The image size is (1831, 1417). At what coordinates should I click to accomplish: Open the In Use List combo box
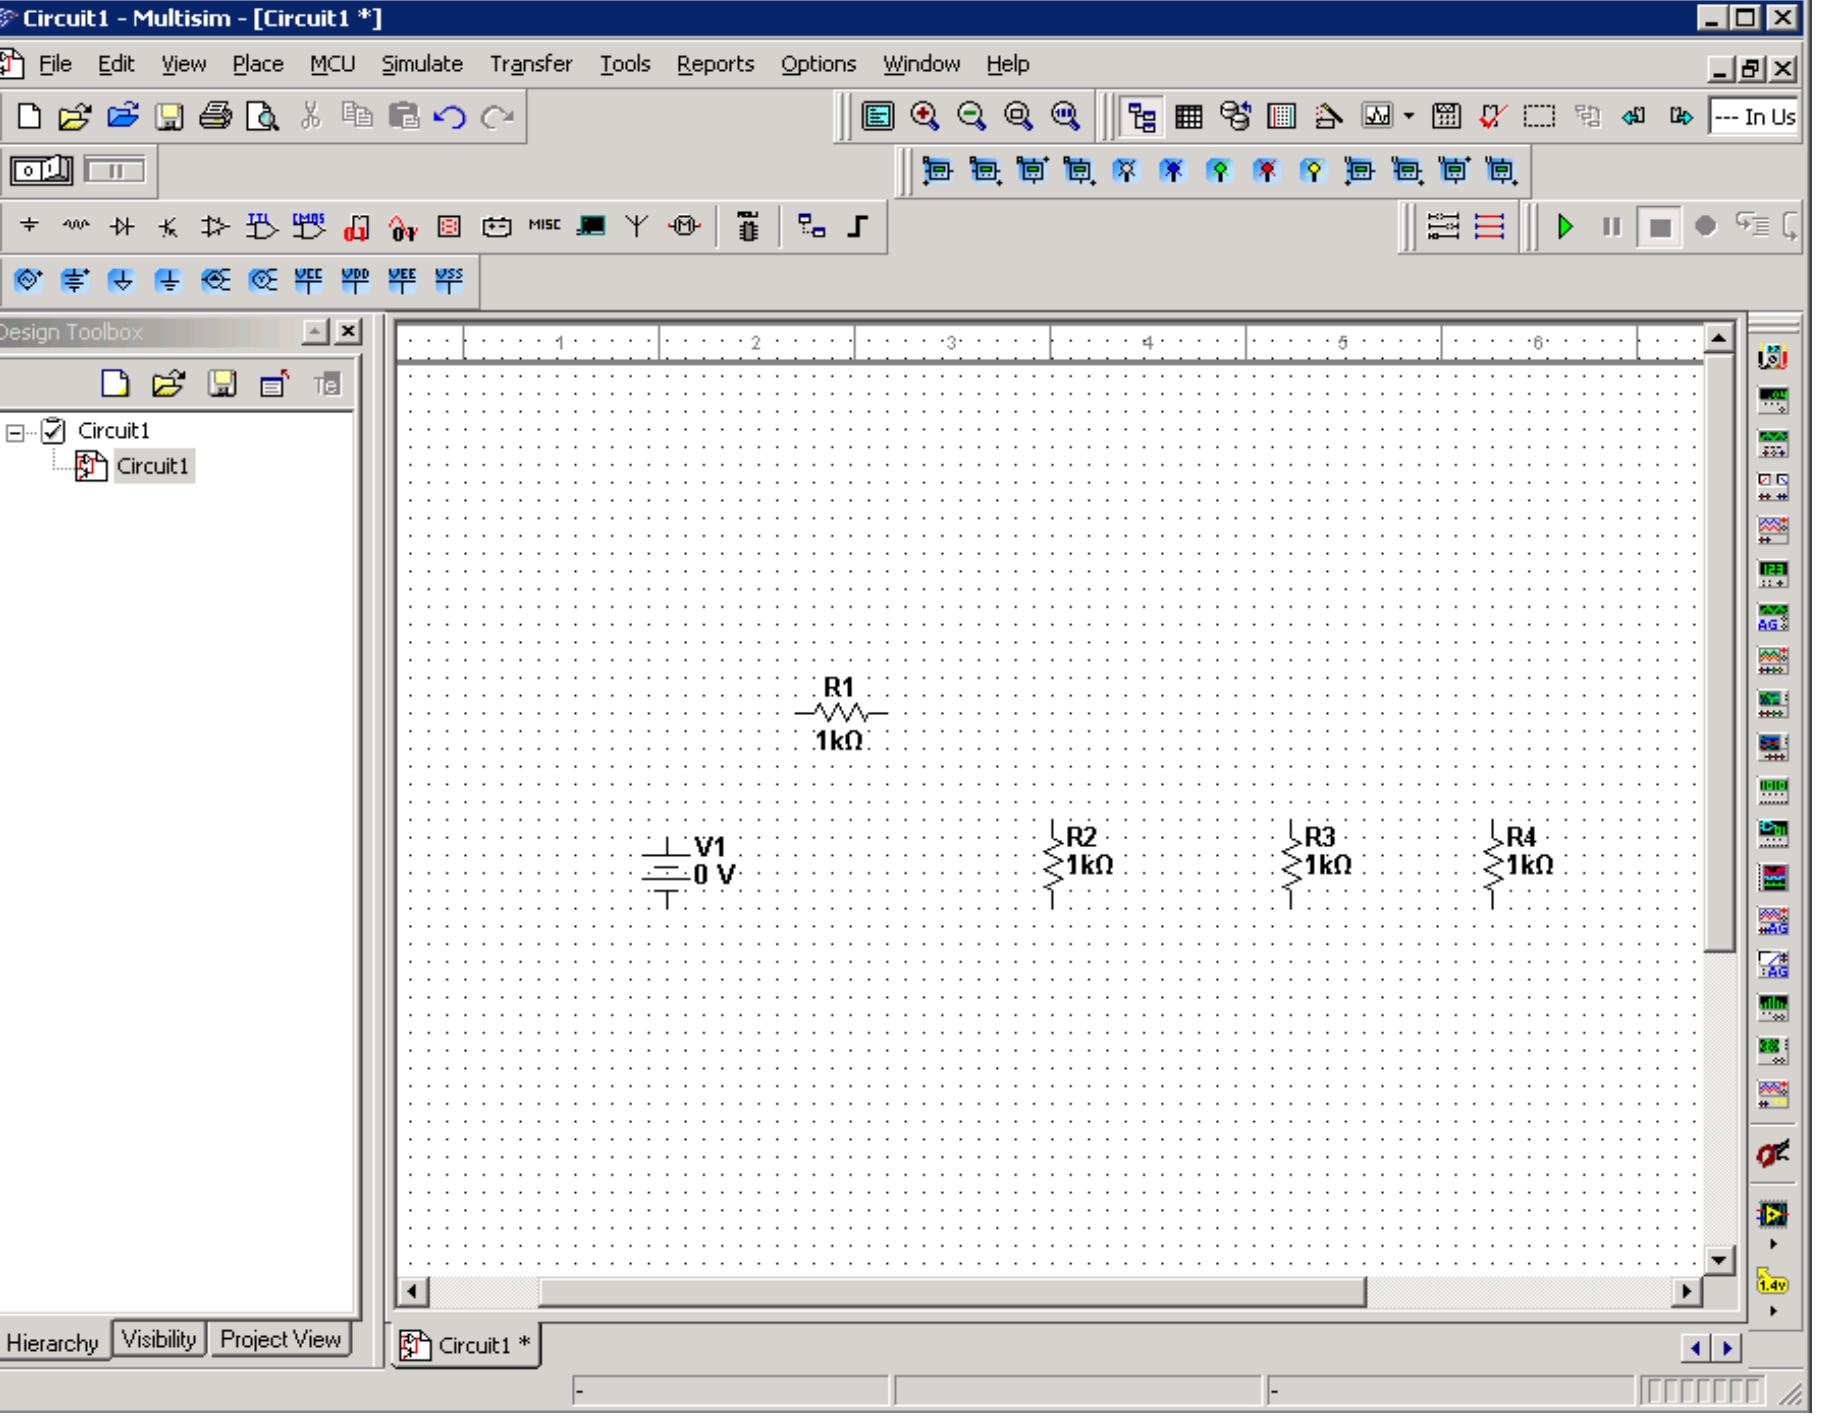pyautogui.click(x=1752, y=117)
